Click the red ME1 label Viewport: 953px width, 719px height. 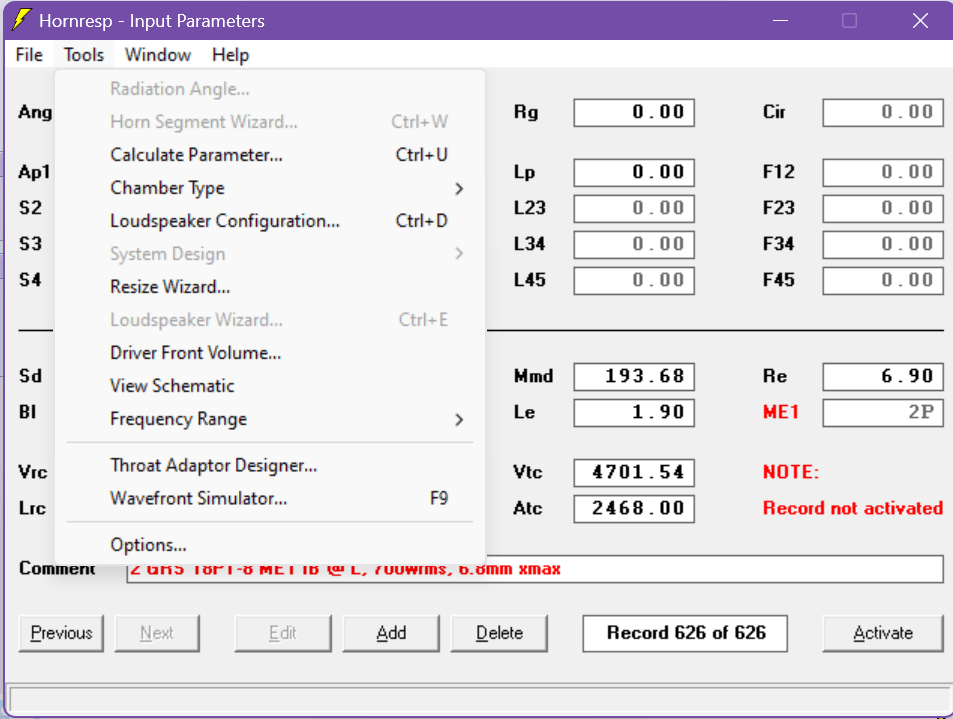click(x=780, y=412)
